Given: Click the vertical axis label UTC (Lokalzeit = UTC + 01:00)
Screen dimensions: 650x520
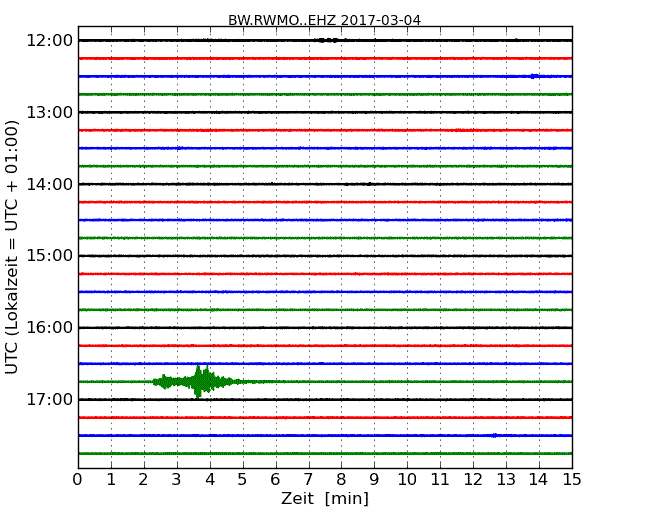Looking at the screenshot, I should [x=12, y=247].
